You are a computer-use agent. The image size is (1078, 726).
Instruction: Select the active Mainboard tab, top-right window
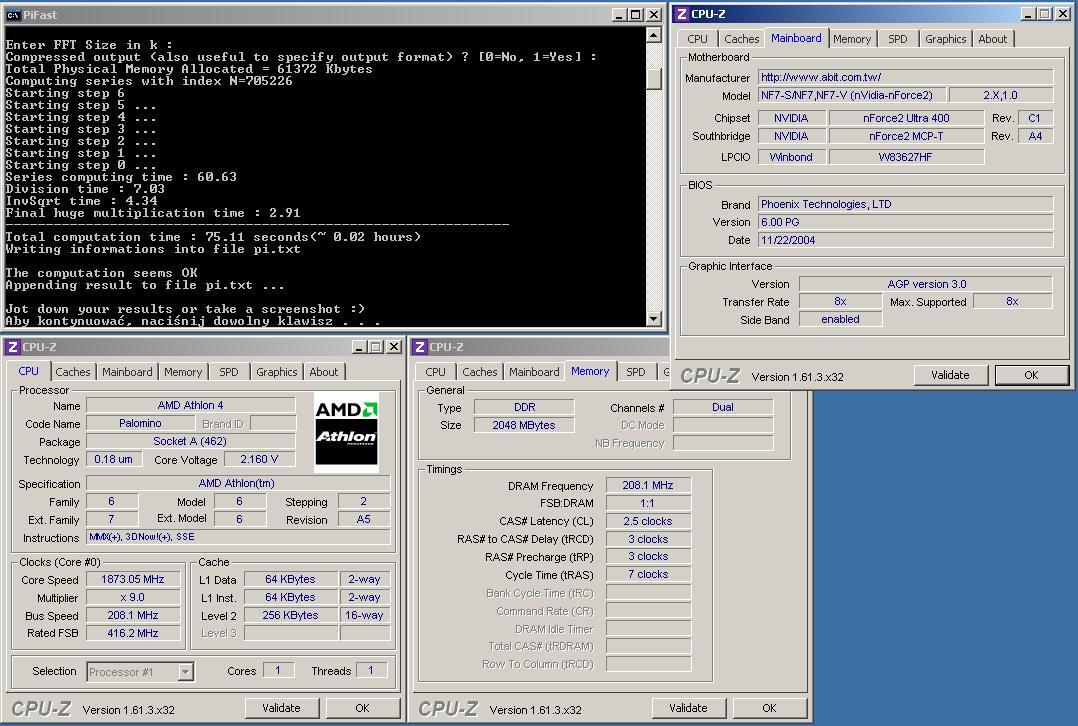pos(796,38)
